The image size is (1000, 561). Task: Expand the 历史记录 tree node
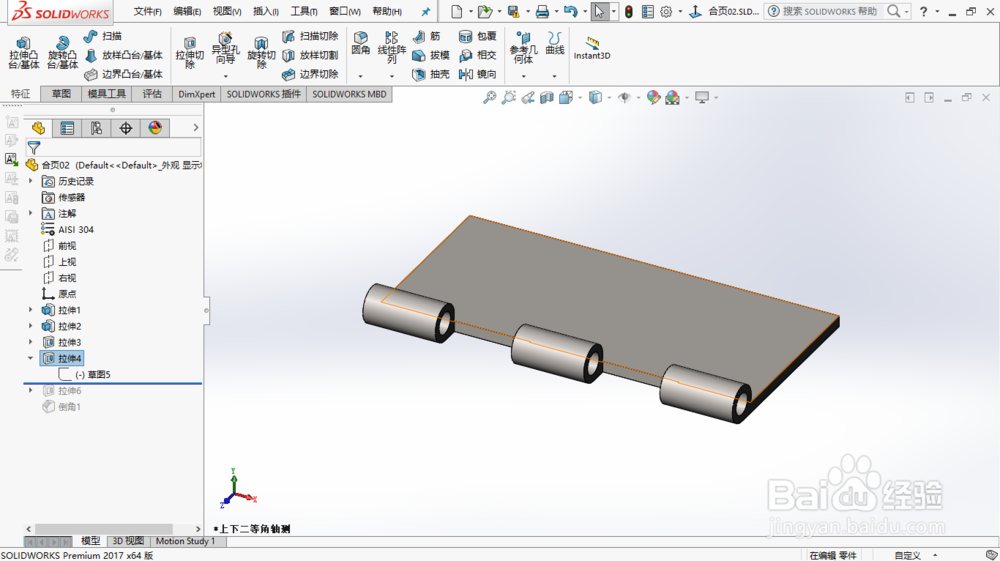point(31,181)
